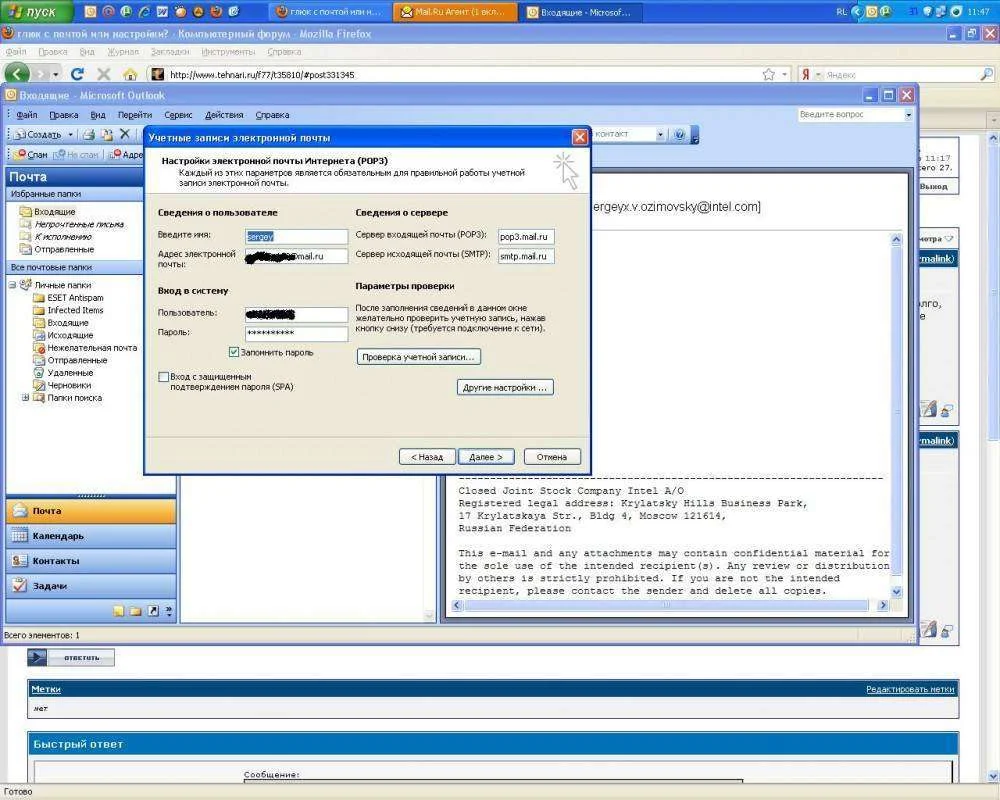The height and width of the screenshot is (800, 1000).
Task: Click the 'Другие настройки...' button
Action: [x=506, y=387]
